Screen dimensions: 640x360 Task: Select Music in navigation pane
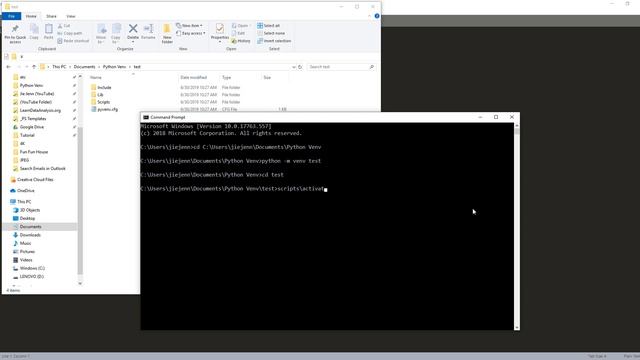click(25, 243)
